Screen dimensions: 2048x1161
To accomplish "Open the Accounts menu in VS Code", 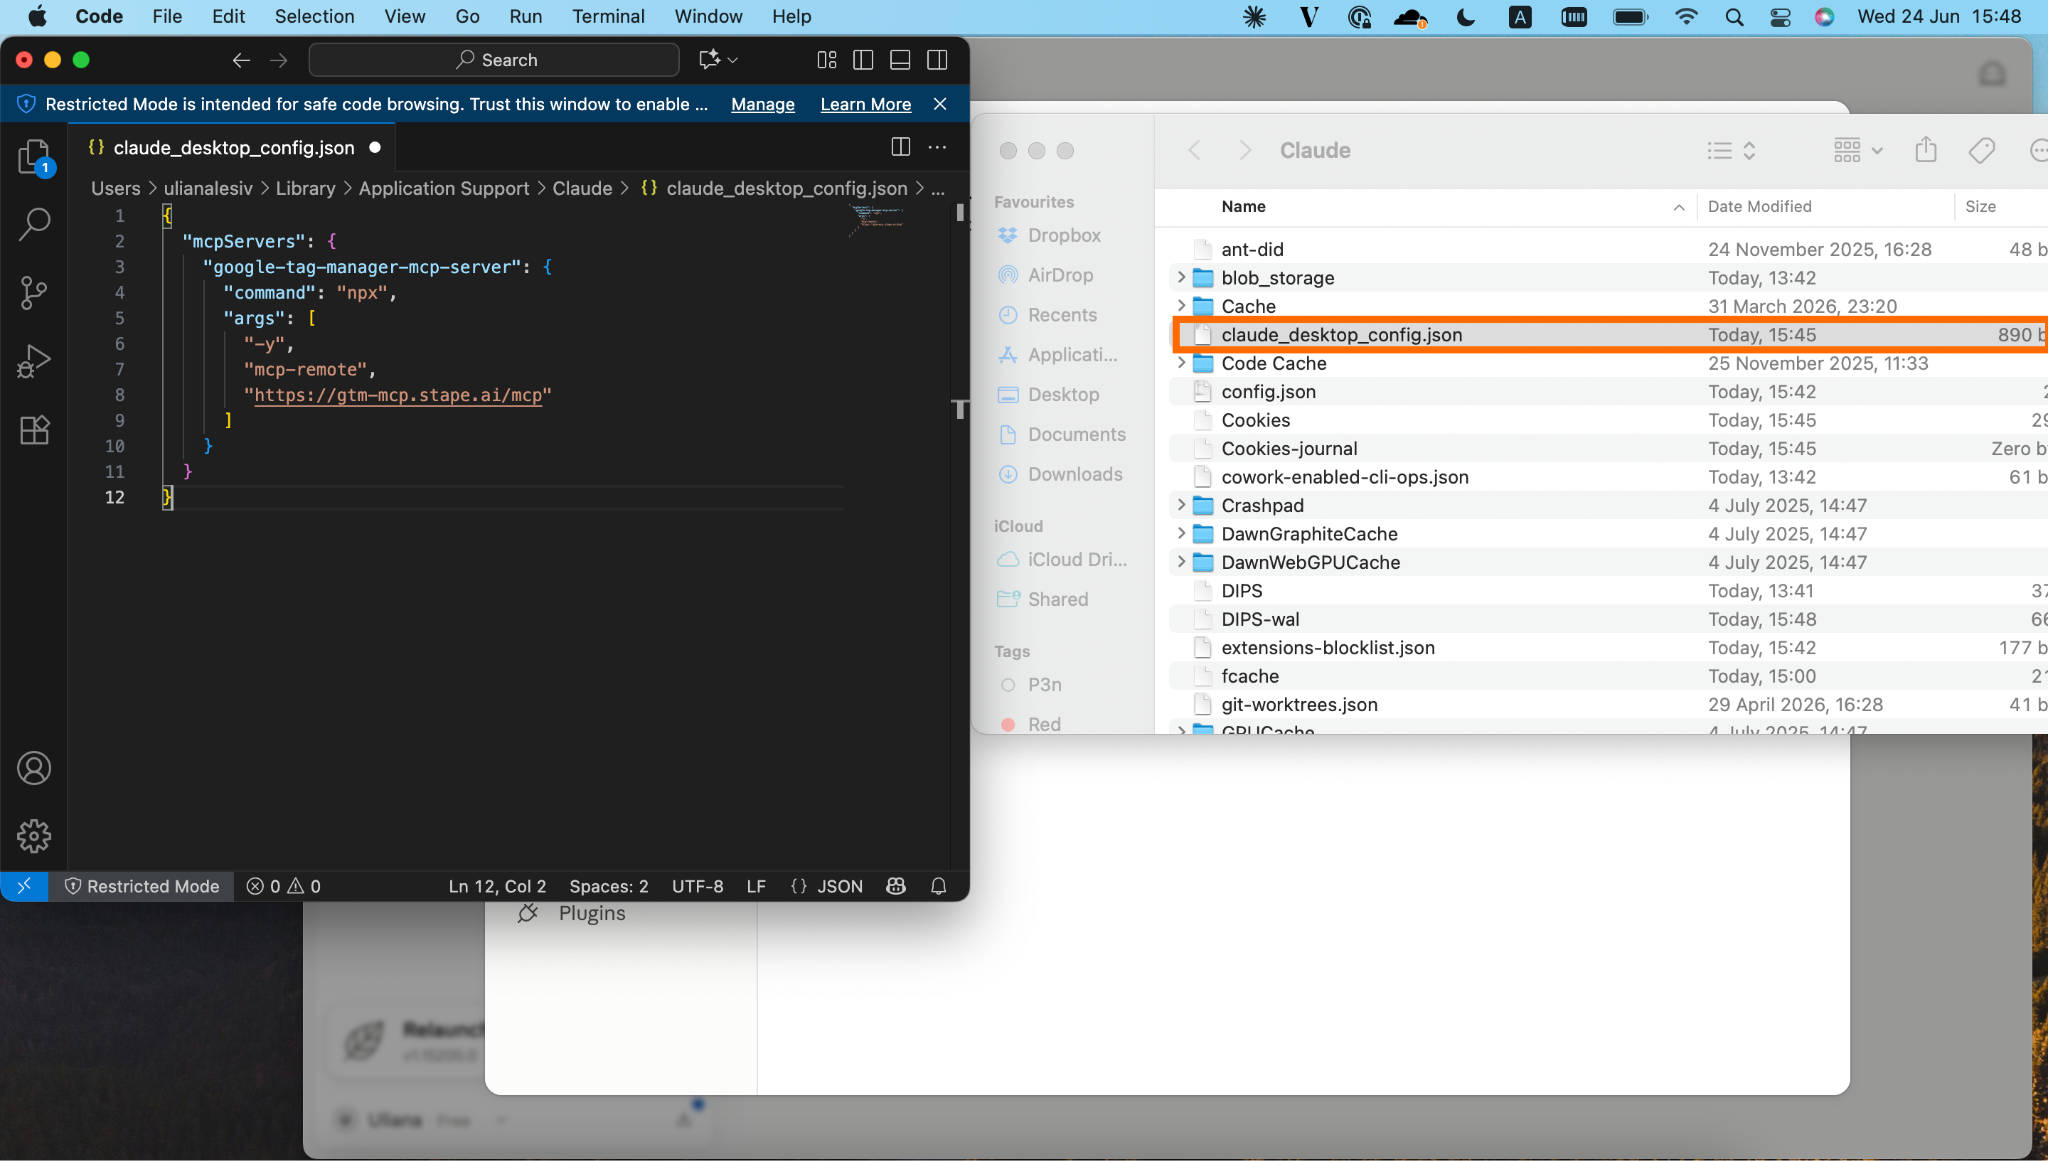I will click(34, 768).
